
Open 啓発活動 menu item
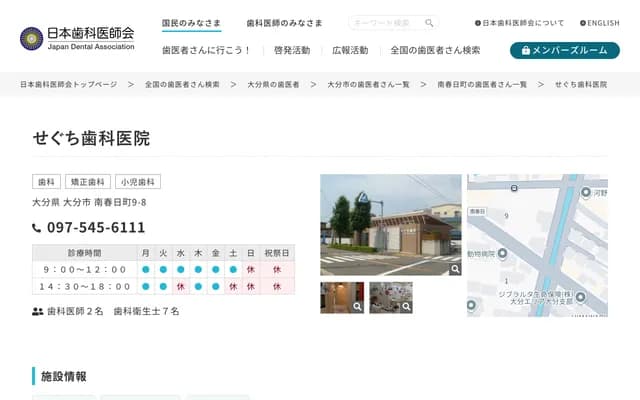[292, 50]
